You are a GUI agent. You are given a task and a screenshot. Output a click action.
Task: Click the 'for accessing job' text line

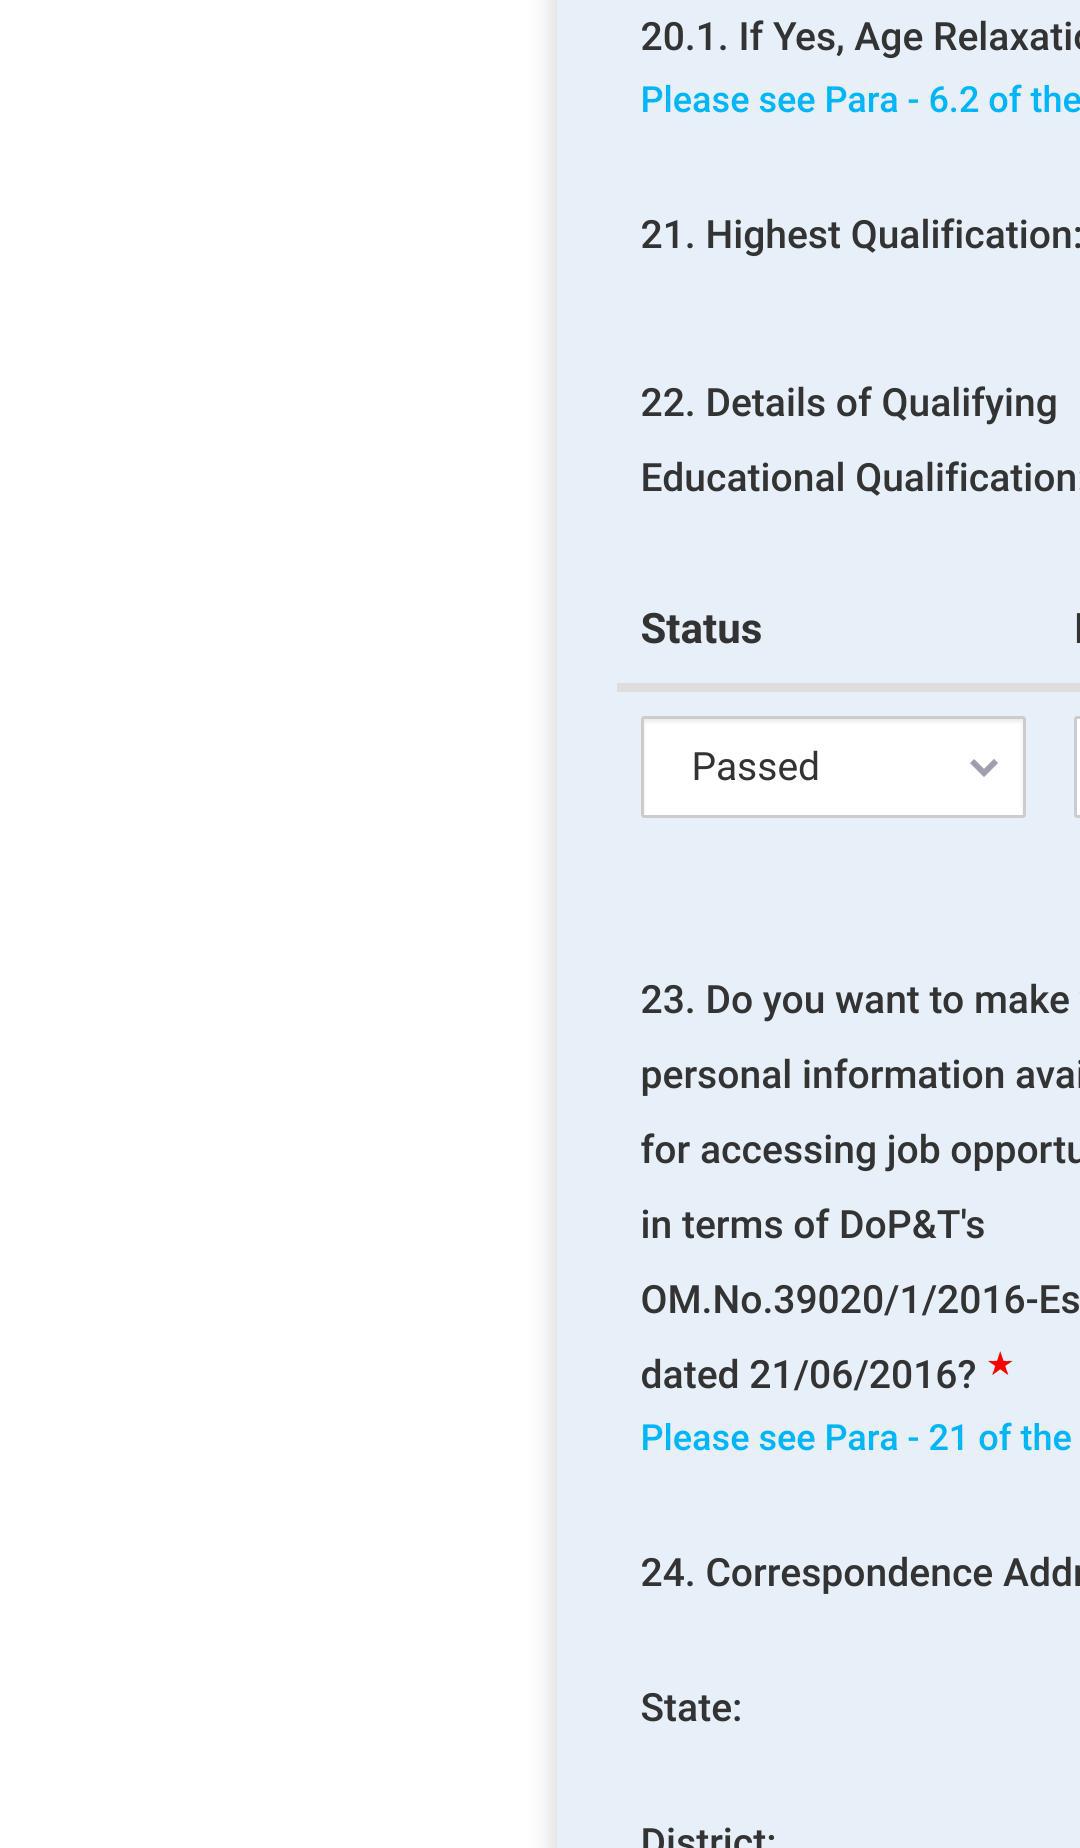(860, 1150)
